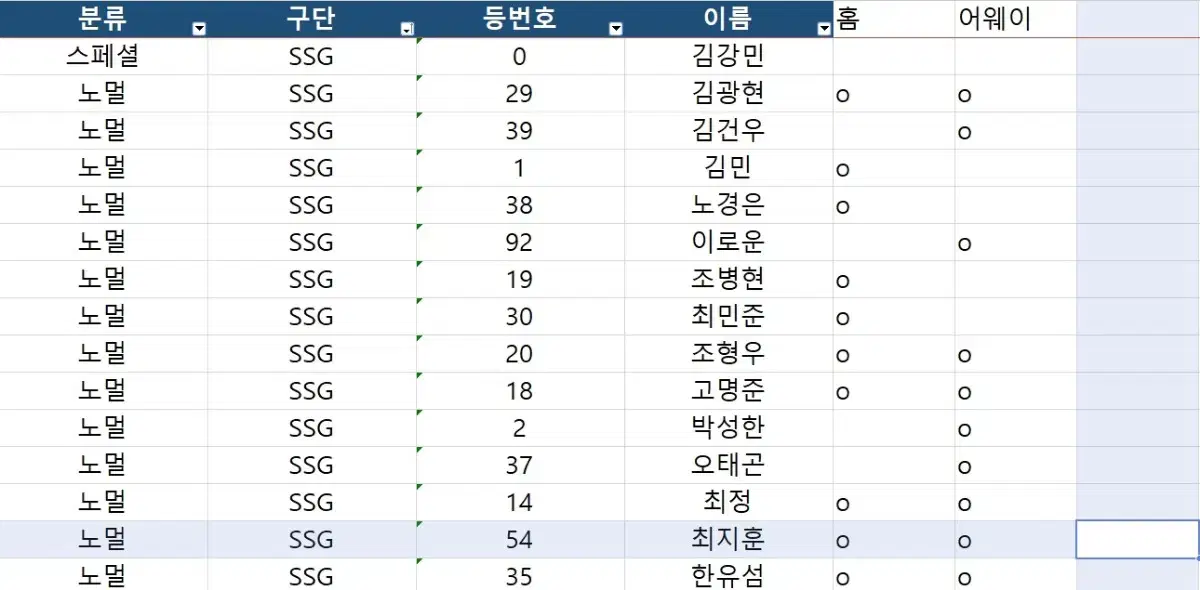Select the cell with number 92
The height and width of the screenshot is (590, 1200).
520,243
